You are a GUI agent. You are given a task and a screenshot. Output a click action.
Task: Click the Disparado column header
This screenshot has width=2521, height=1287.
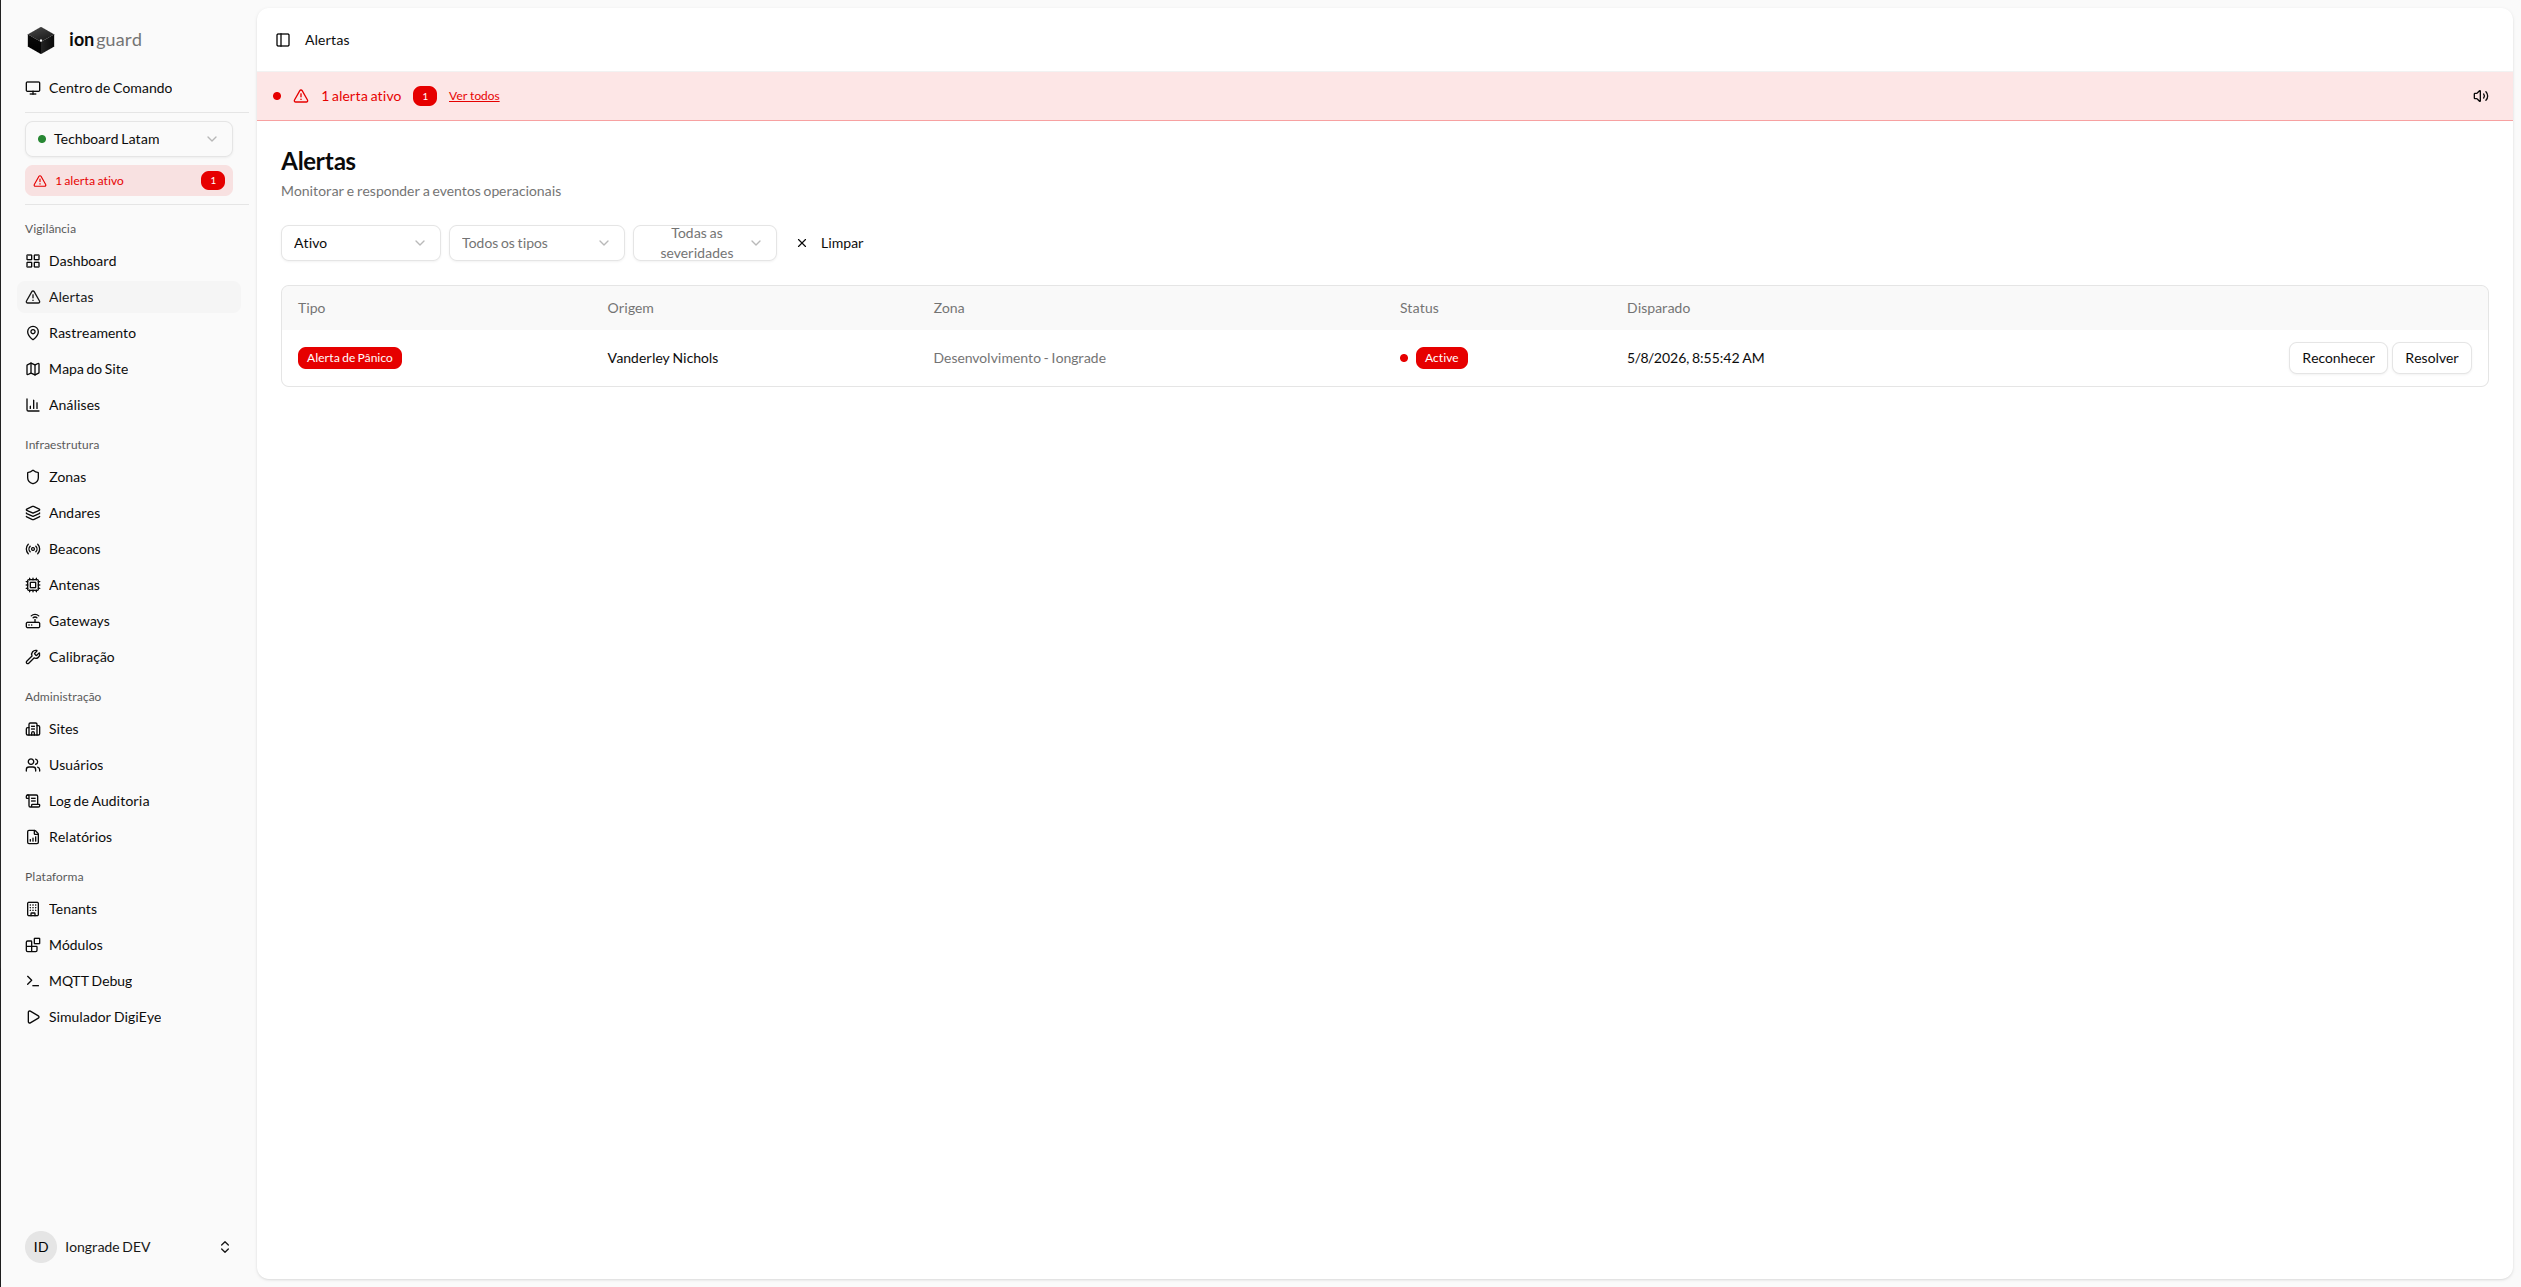(1658, 308)
